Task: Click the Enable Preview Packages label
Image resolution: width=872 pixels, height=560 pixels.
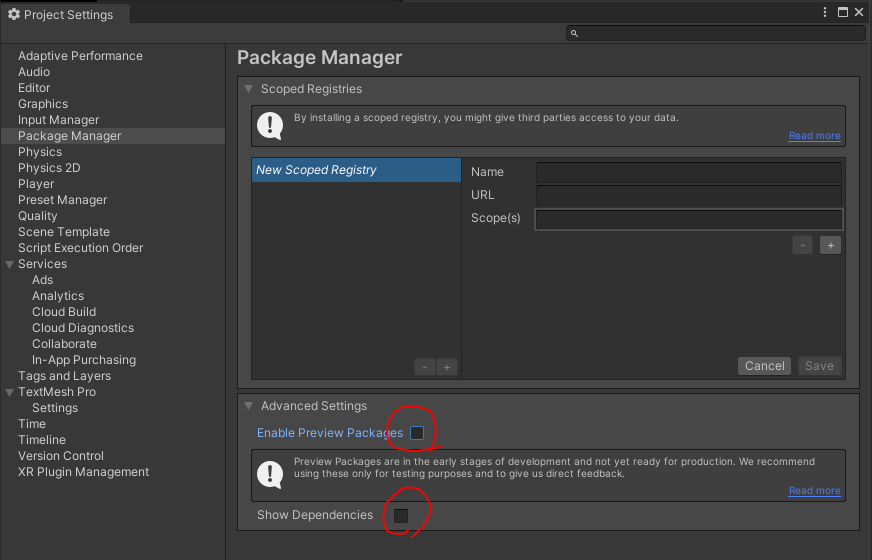Action: coord(330,433)
